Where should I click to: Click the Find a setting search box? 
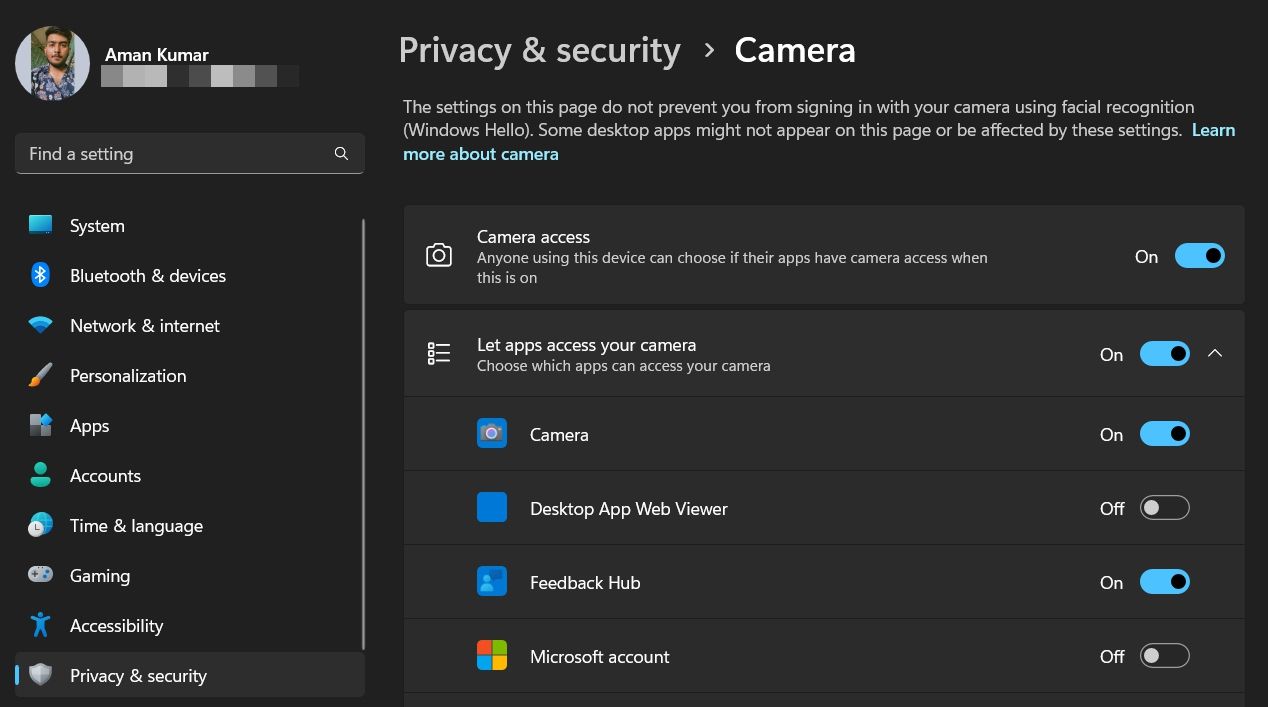tap(190, 154)
